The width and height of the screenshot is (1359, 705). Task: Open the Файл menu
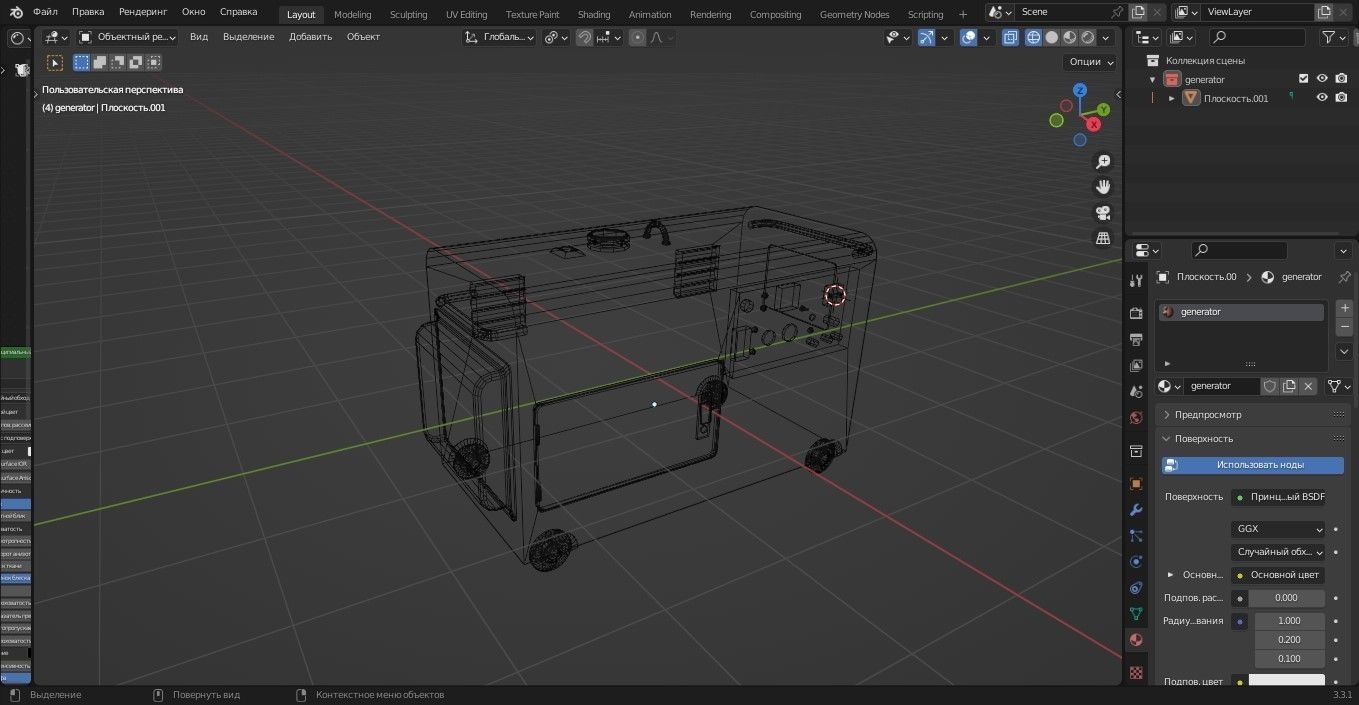point(45,12)
